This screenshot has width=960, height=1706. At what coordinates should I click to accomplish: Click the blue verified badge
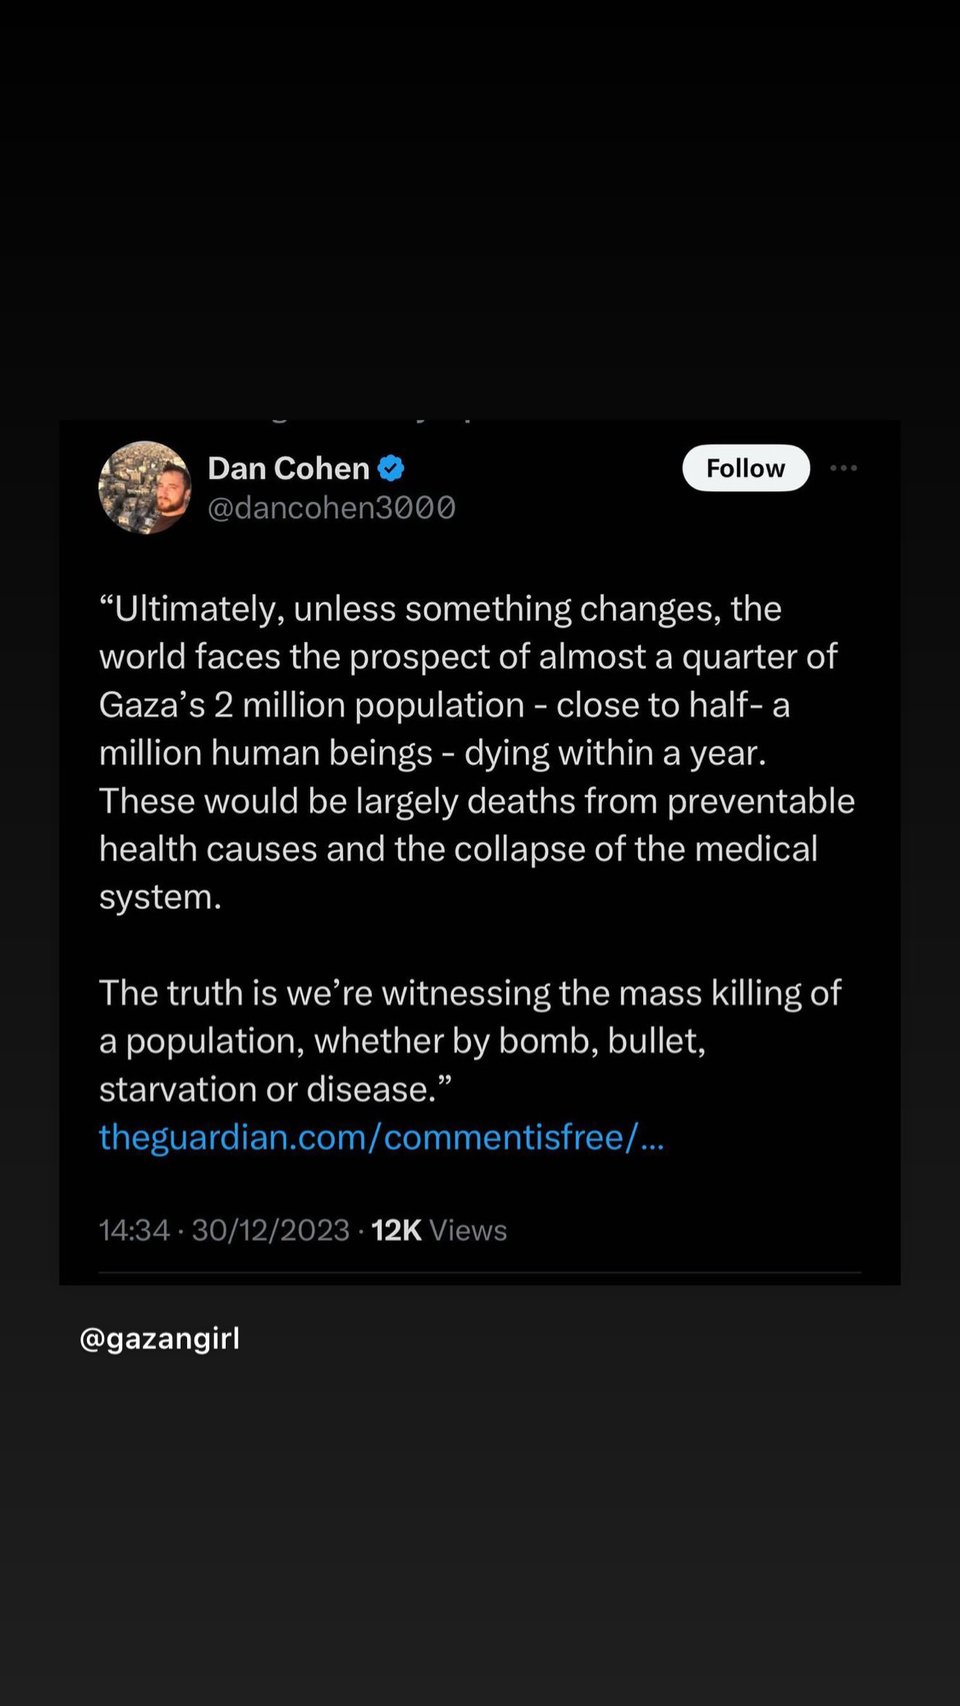click(x=391, y=468)
